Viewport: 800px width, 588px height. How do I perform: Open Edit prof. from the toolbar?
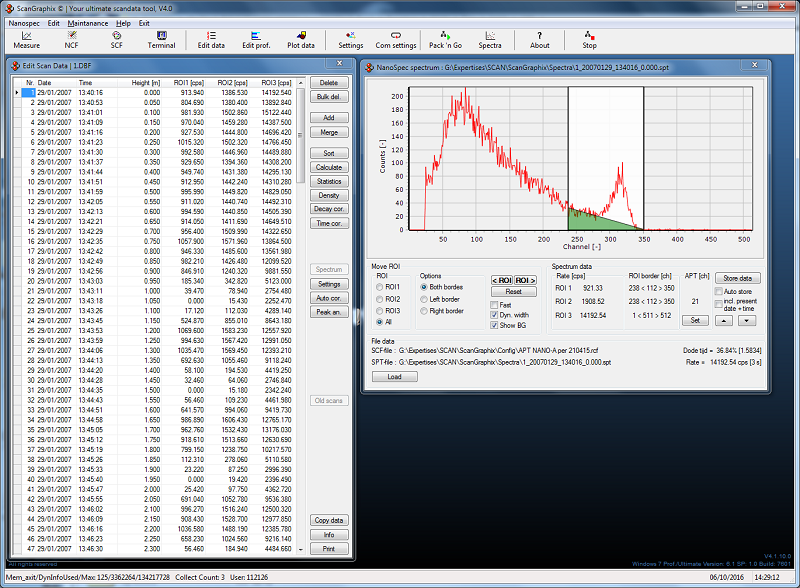pyautogui.click(x=255, y=39)
